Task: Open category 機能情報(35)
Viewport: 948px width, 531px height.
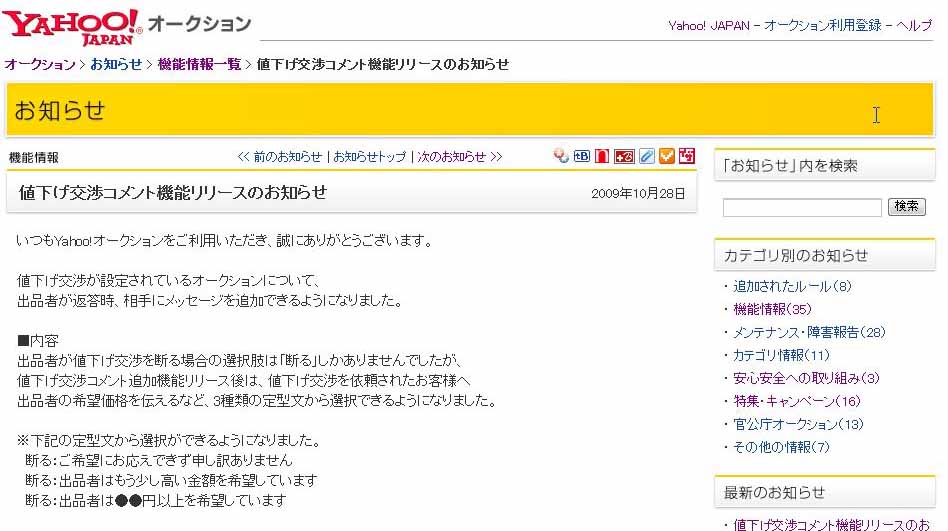Action: [772, 309]
